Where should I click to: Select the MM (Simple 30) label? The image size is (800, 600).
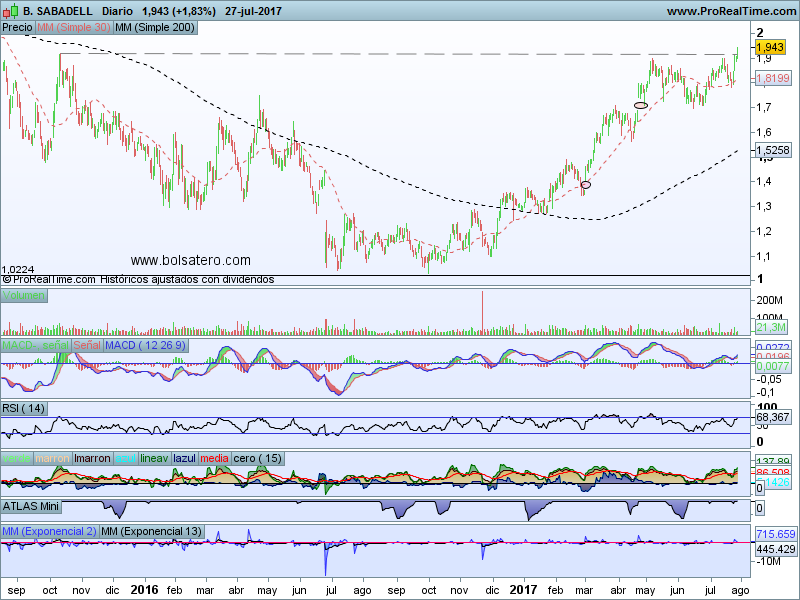tap(74, 28)
